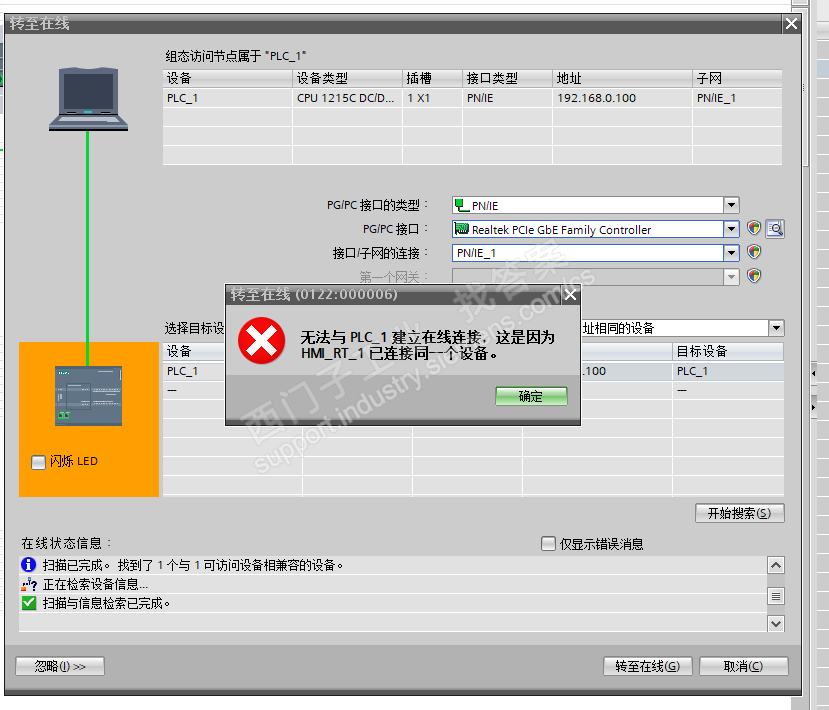Click shield icon next to 接口/子网的连接
The width and height of the screenshot is (829, 710).
(x=754, y=252)
